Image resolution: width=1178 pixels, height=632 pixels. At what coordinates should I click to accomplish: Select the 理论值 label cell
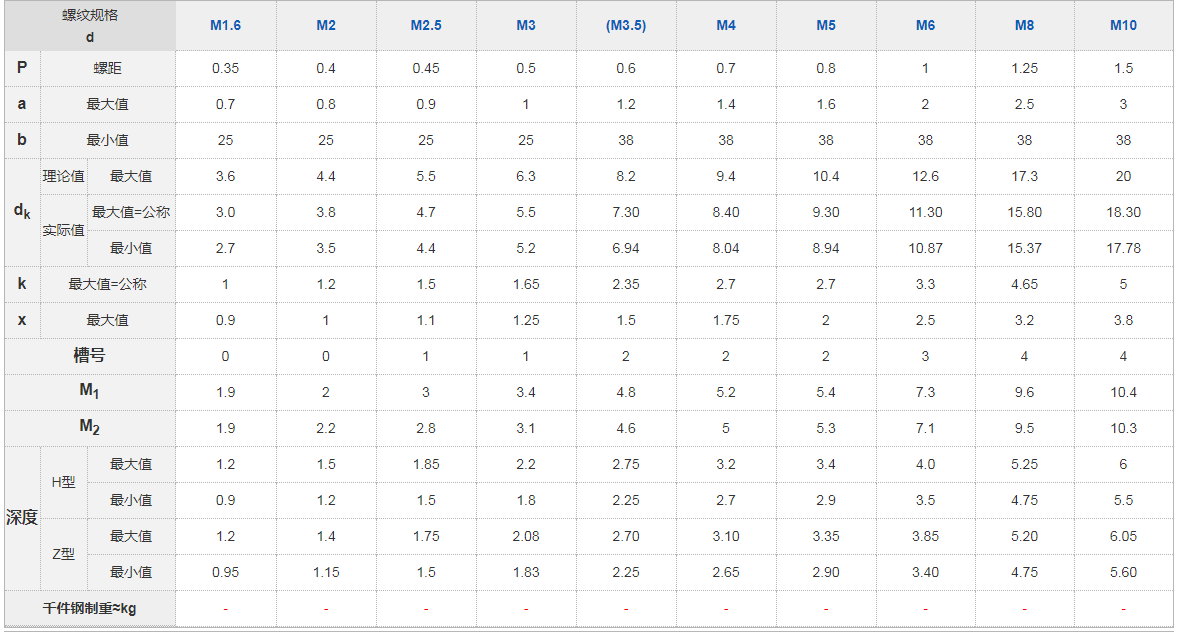point(63,176)
